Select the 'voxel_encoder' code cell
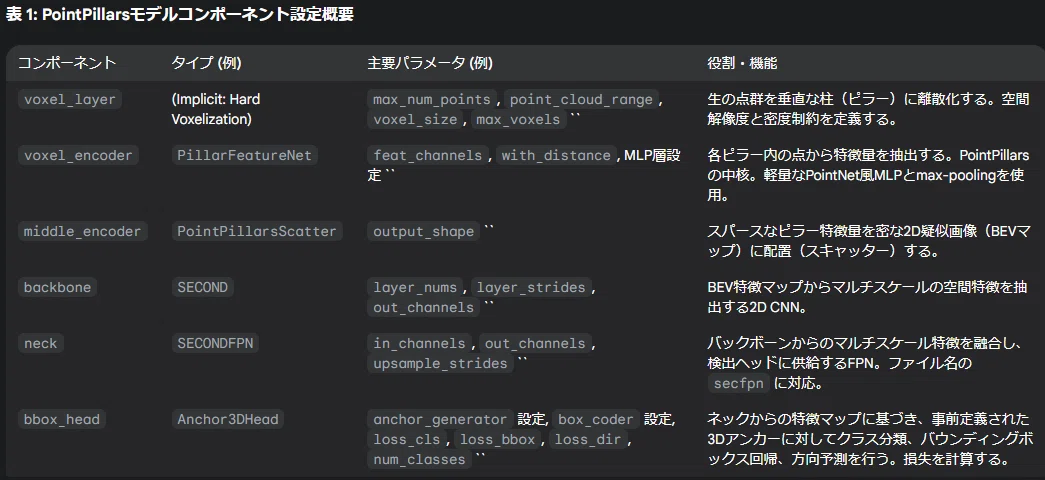Image resolution: width=1045 pixels, height=480 pixels. pyautogui.click(x=78, y=155)
